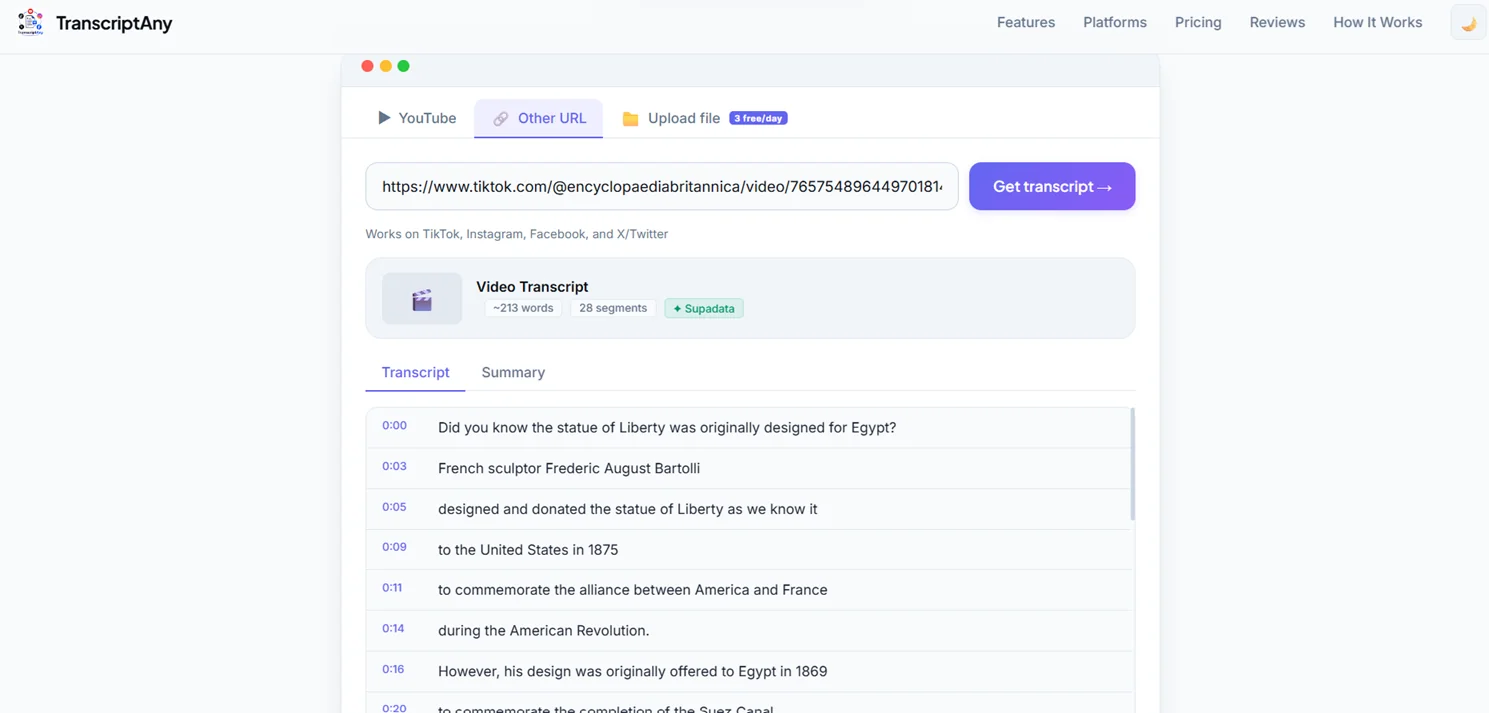Click the red window dot

click(367, 66)
